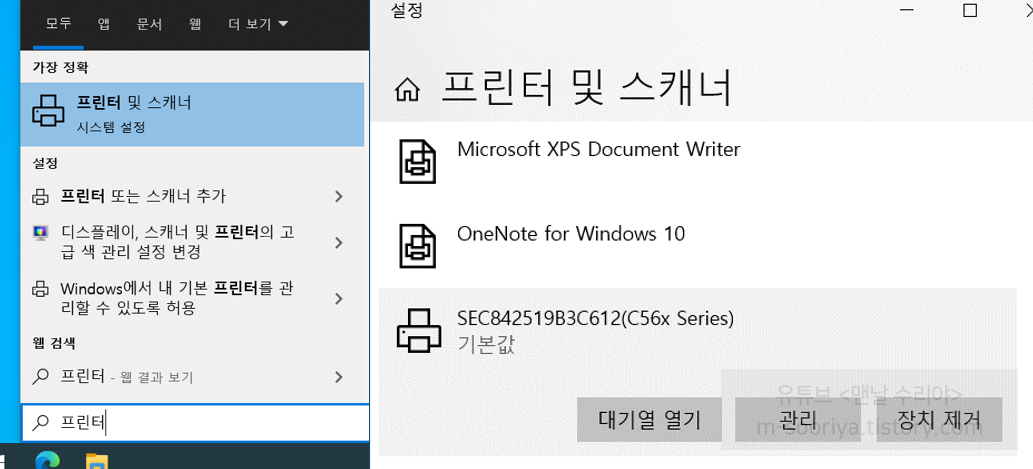The image size is (1033, 469).
Task: Click the 관리 button
Action: [798, 420]
